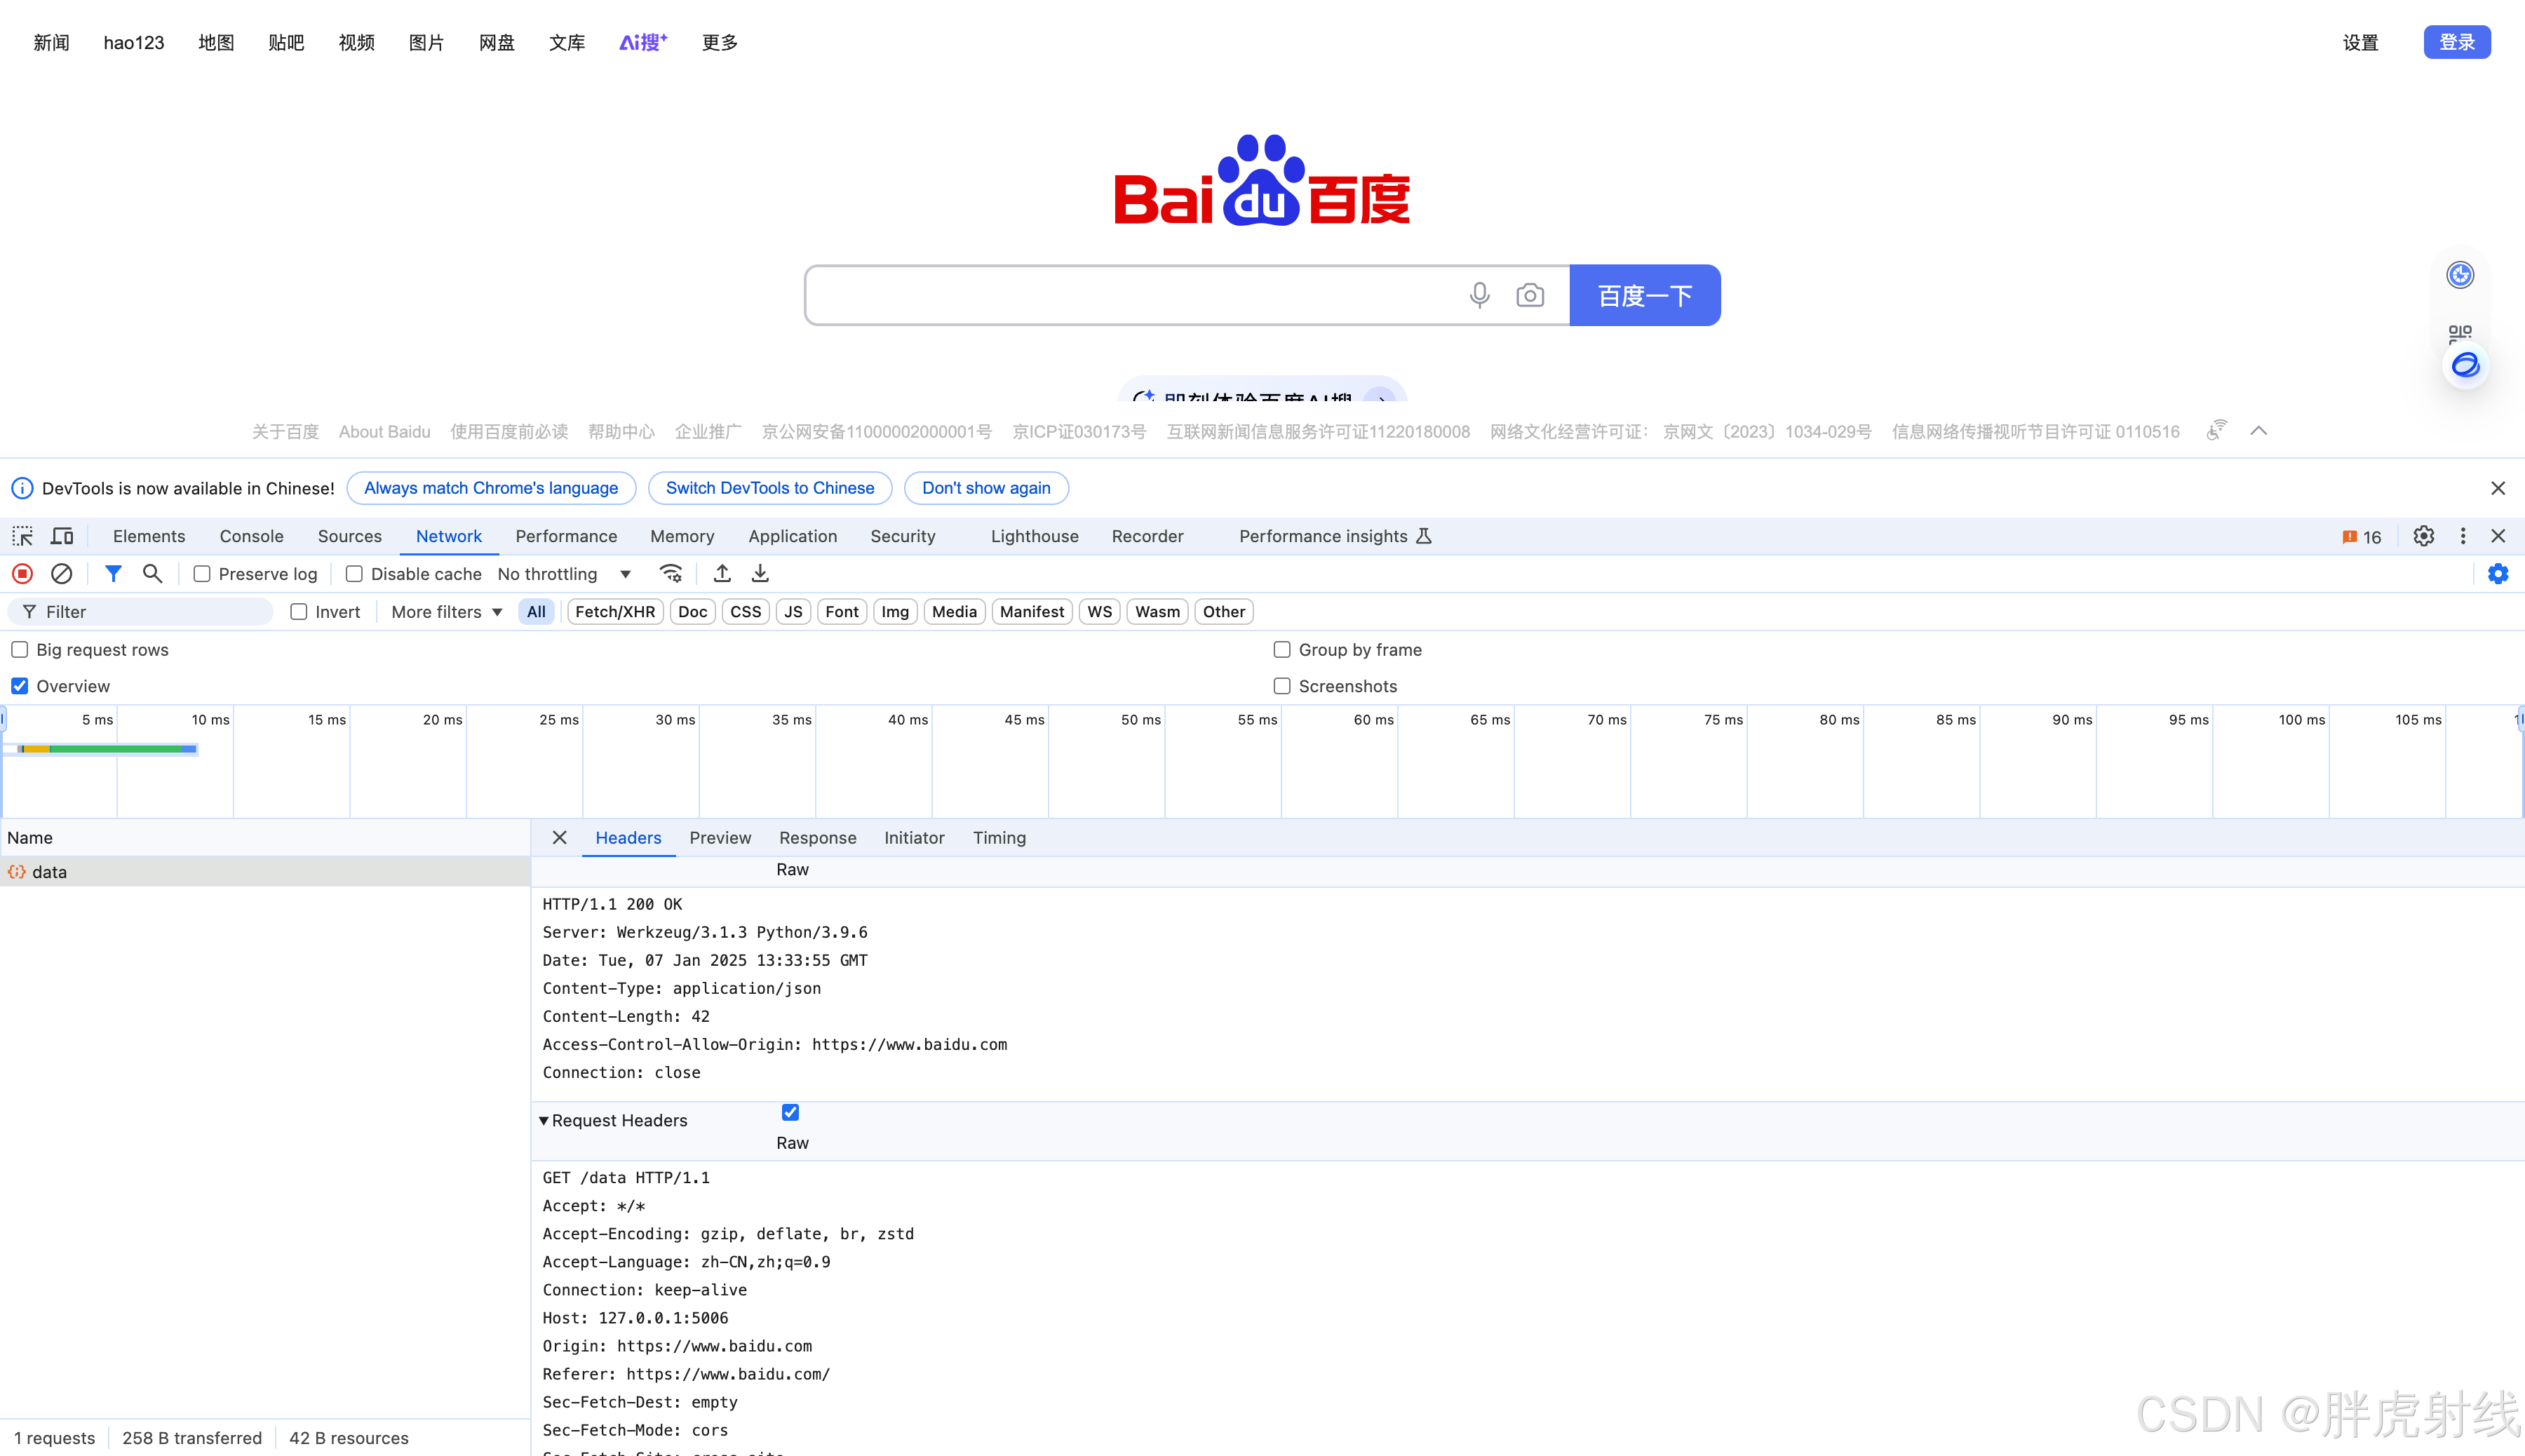Open the hao123 link
2525x1456 pixels.
(x=133, y=42)
